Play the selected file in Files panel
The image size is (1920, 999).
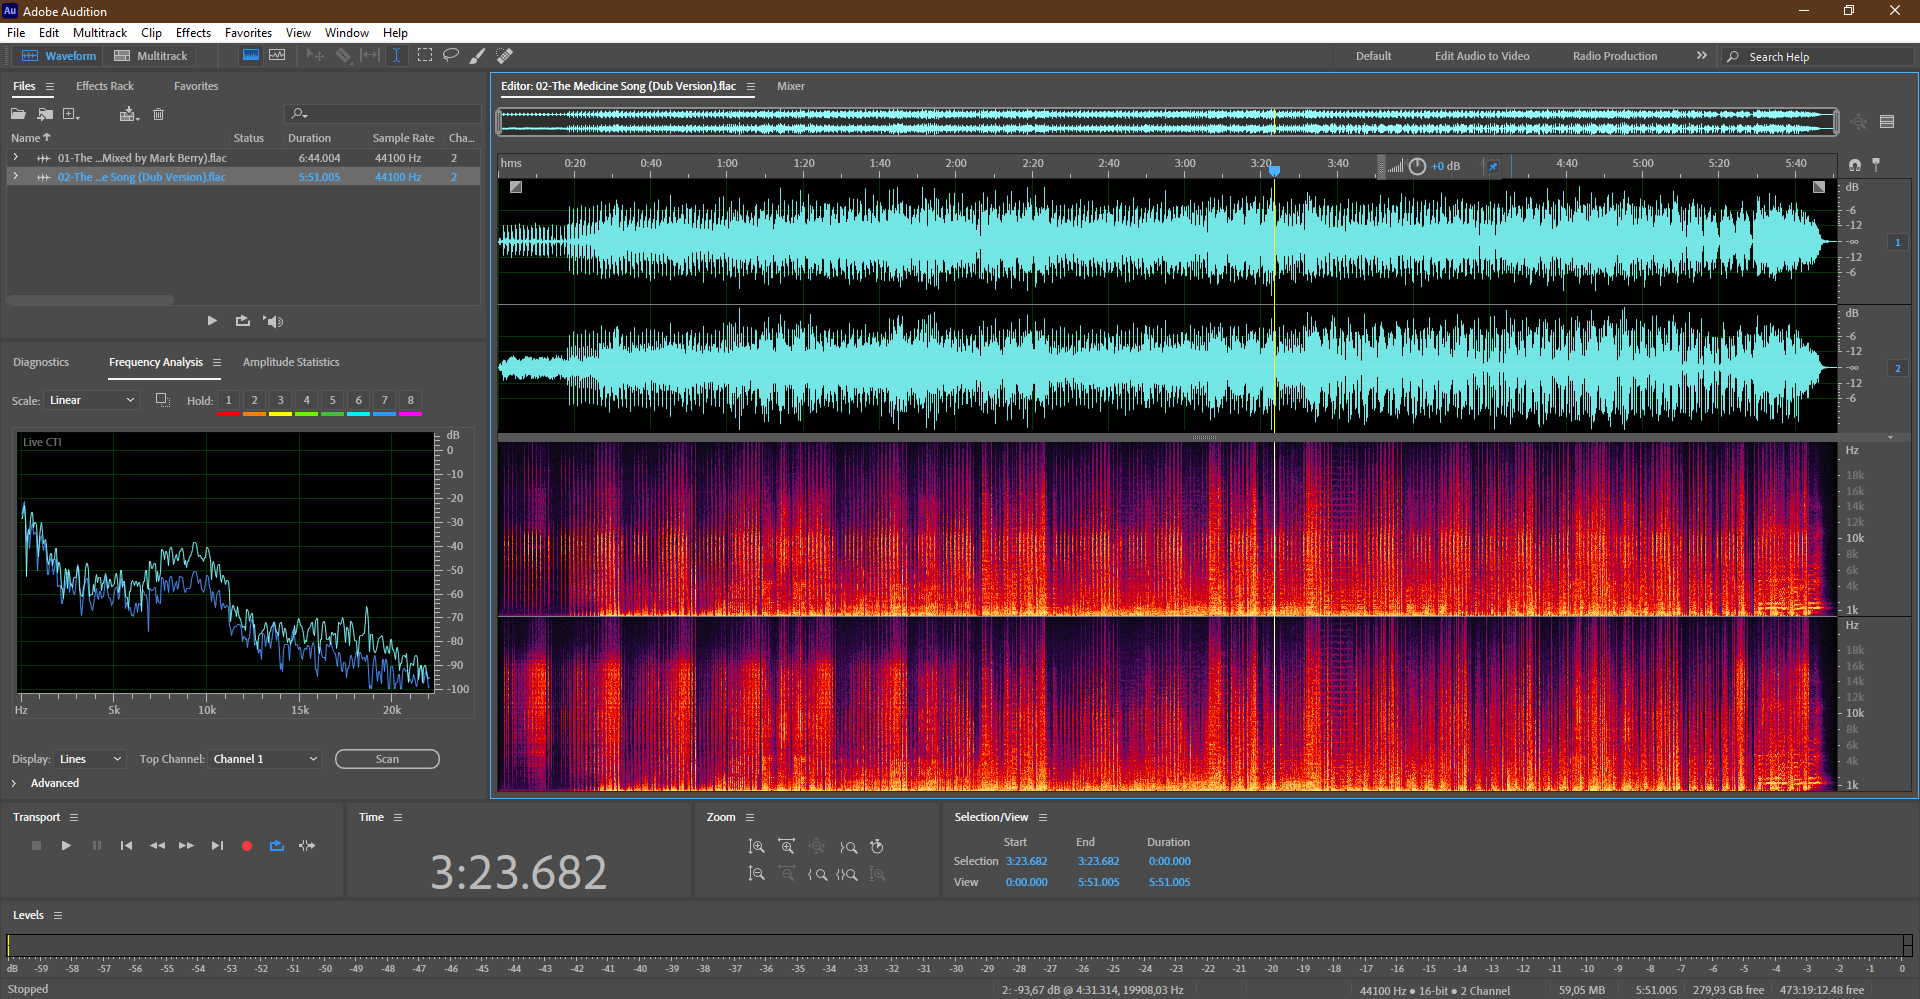(x=212, y=321)
